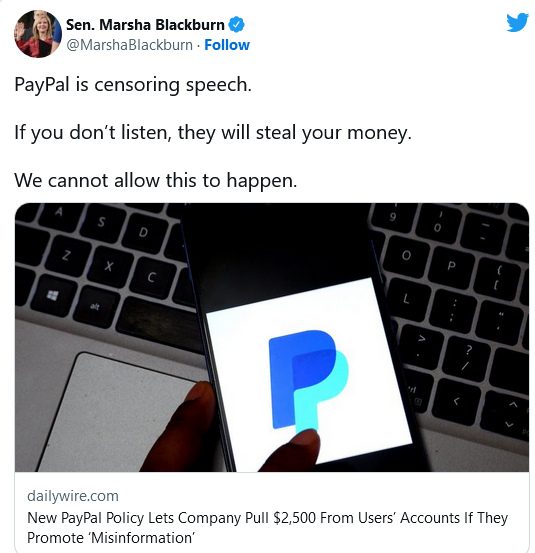The height and width of the screenshot is (553, 535).
Task: Click the Sen. Marsha Blackburn display name
Action: click(145, 25)
